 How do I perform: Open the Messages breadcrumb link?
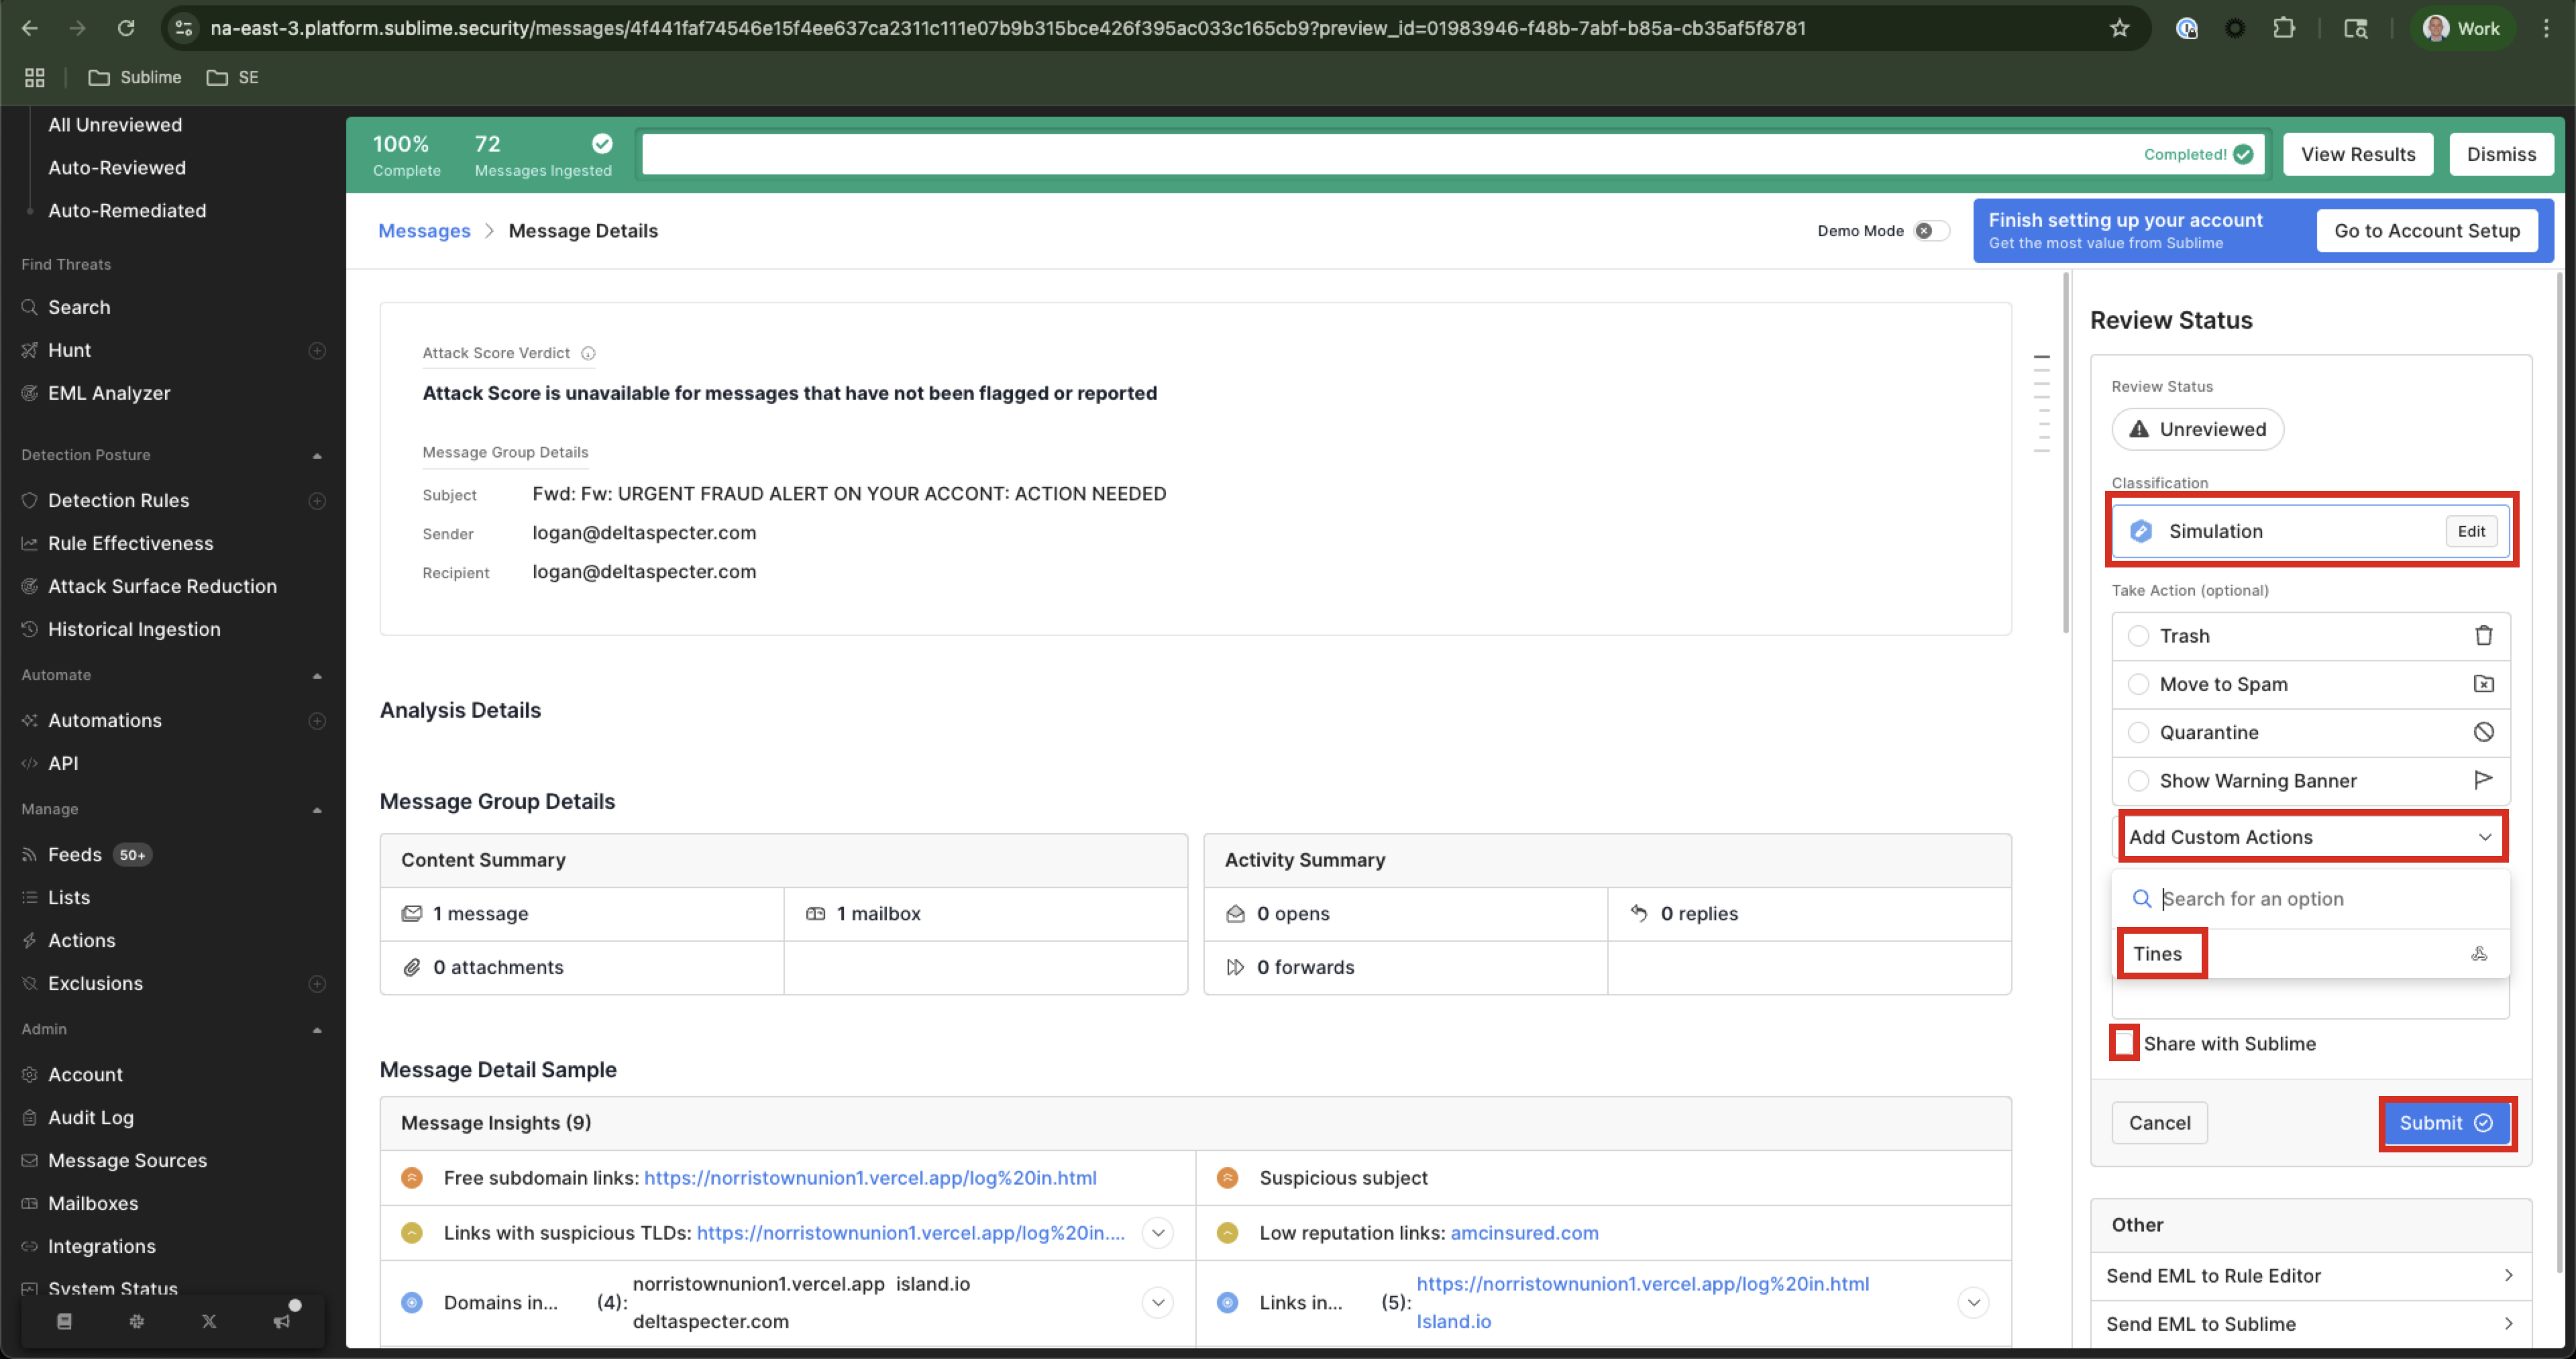tap(424, 231)
